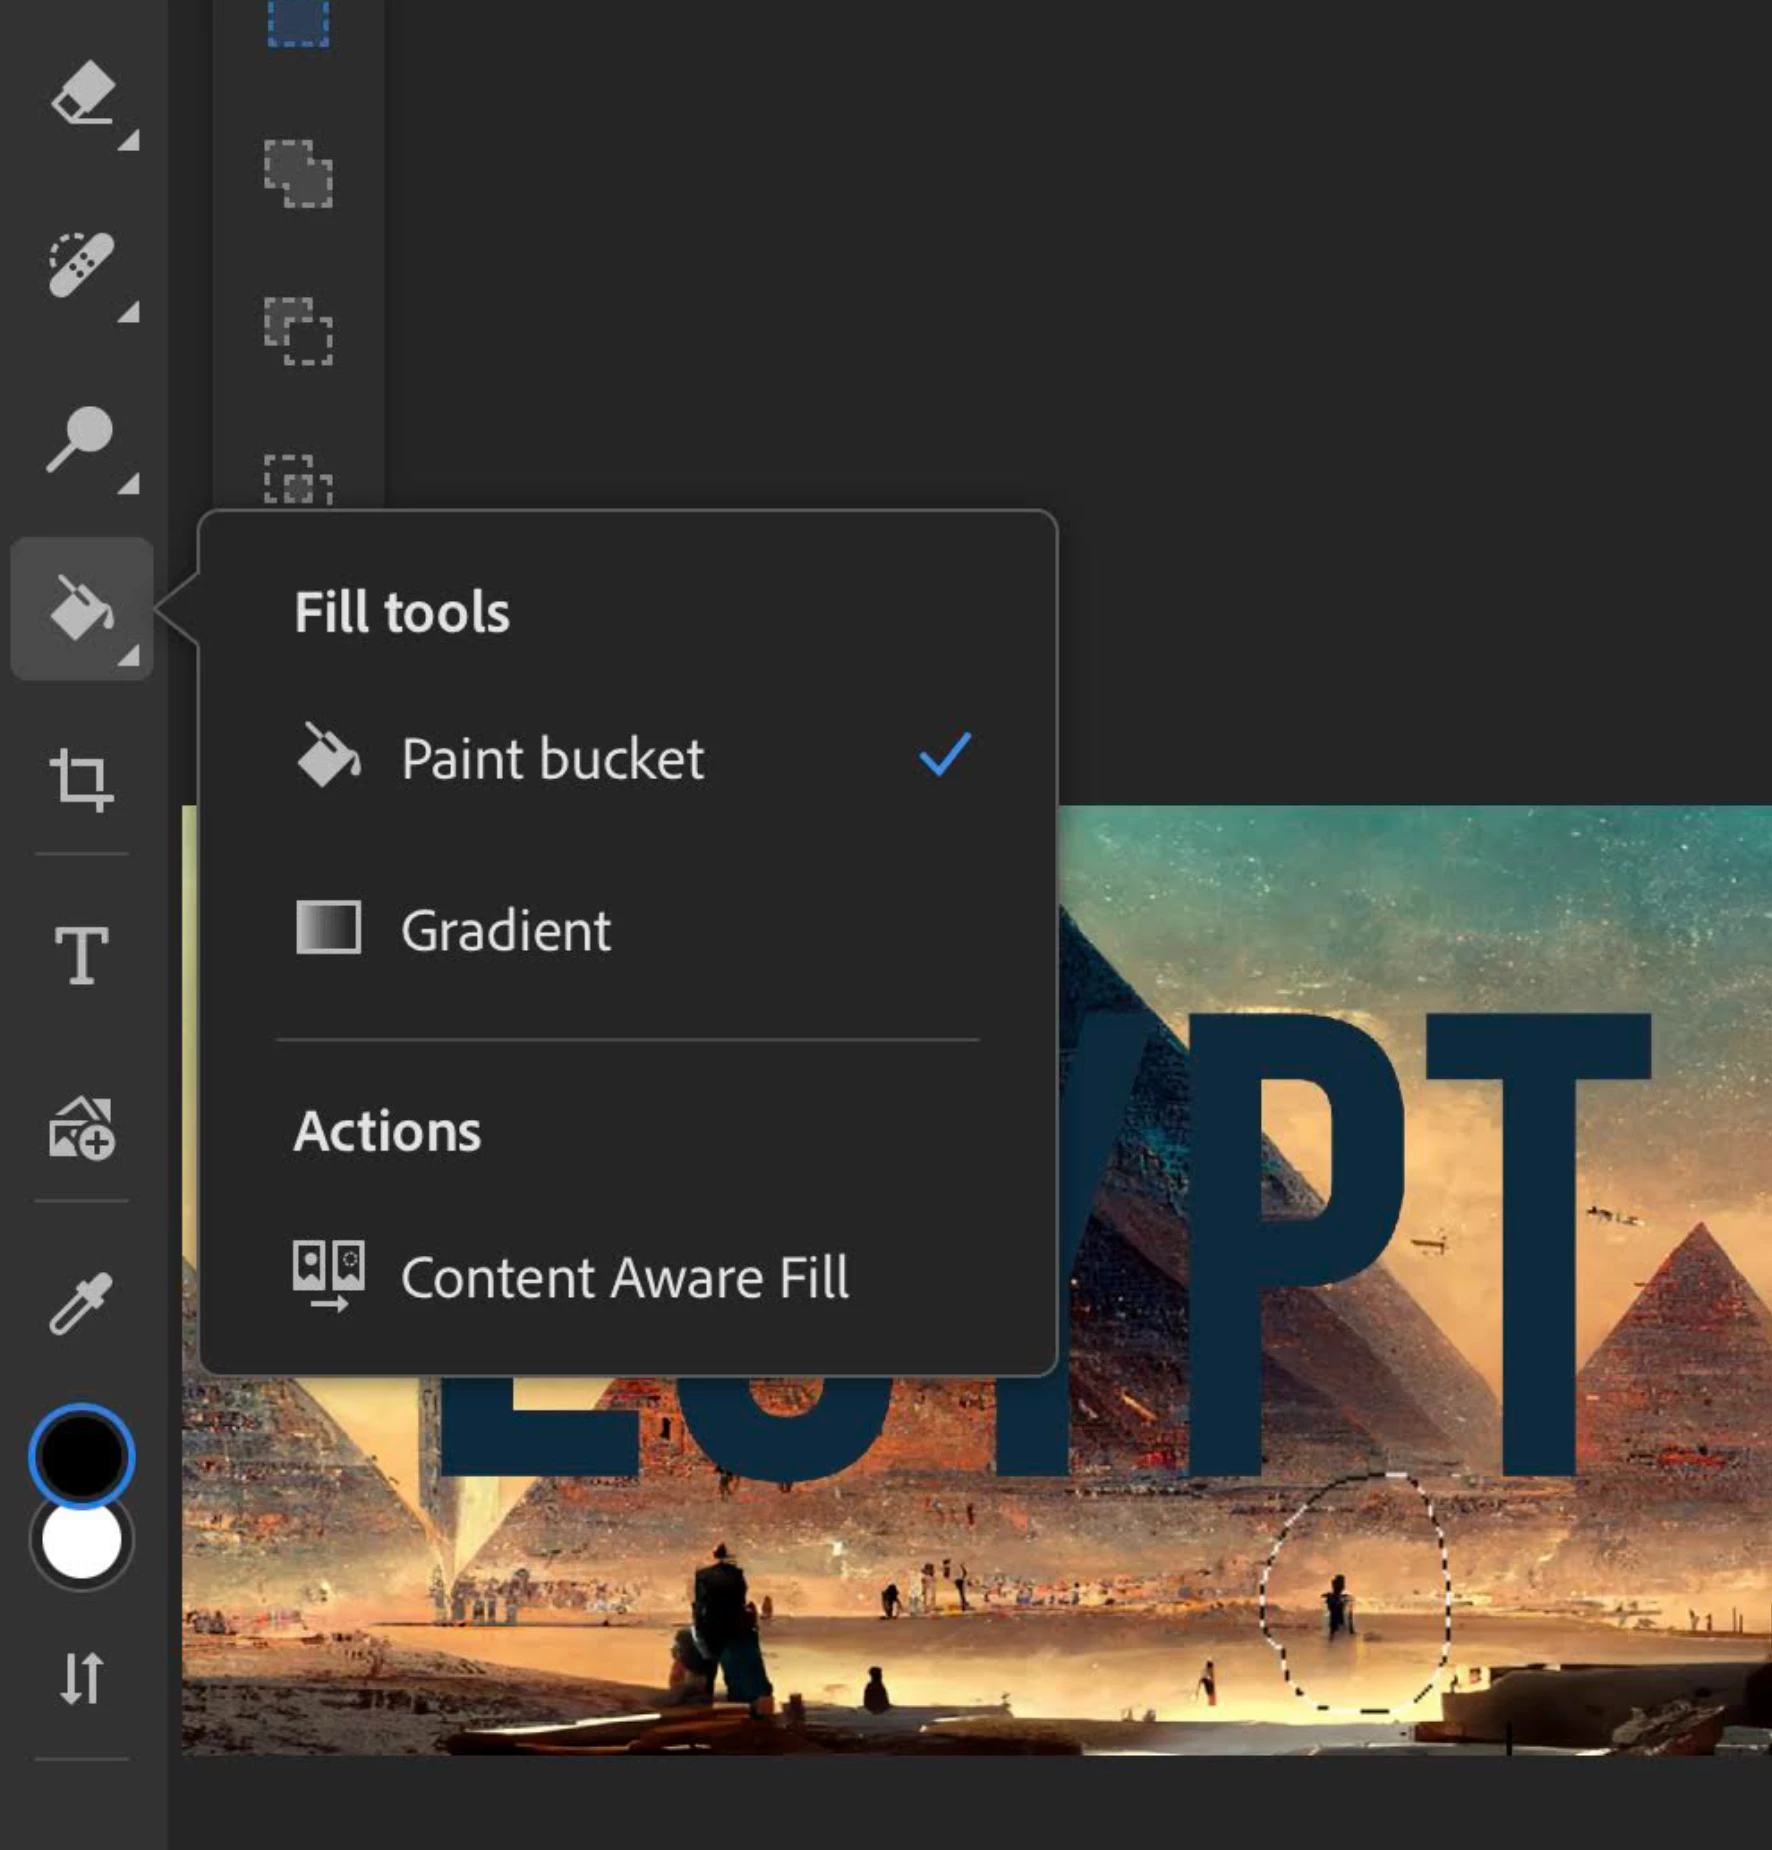Expand Fill tool flyout triangle
This screenshot has height=1850, width=1772.
[128, 656]
